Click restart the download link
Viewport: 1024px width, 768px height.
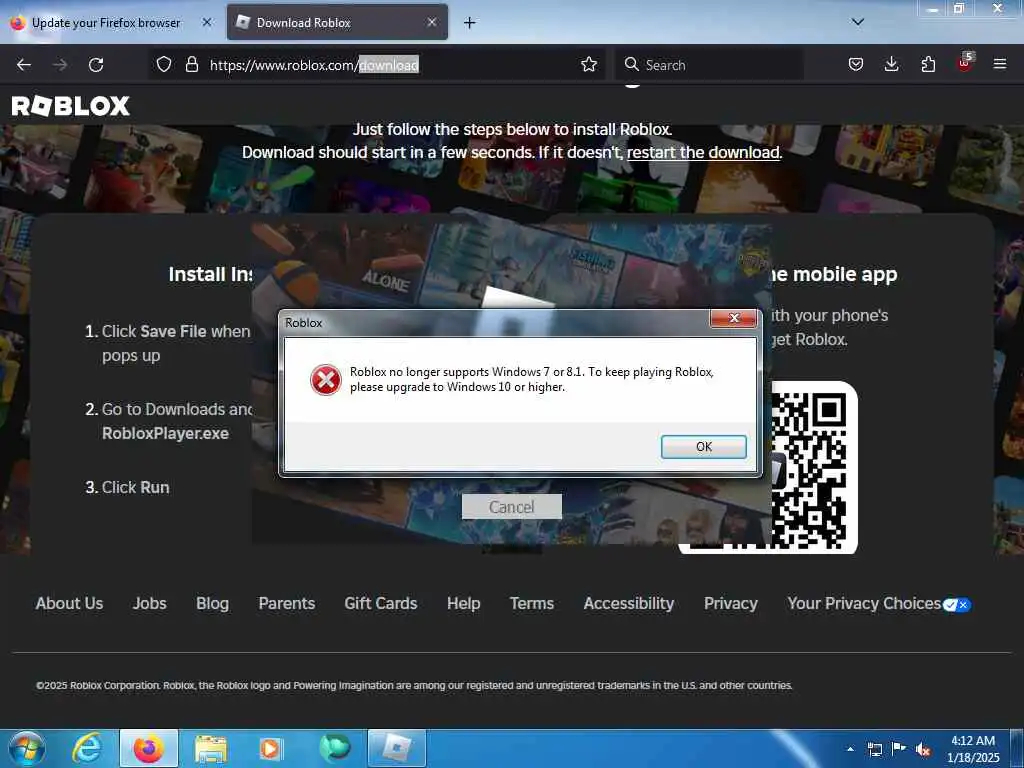[703, 152]
